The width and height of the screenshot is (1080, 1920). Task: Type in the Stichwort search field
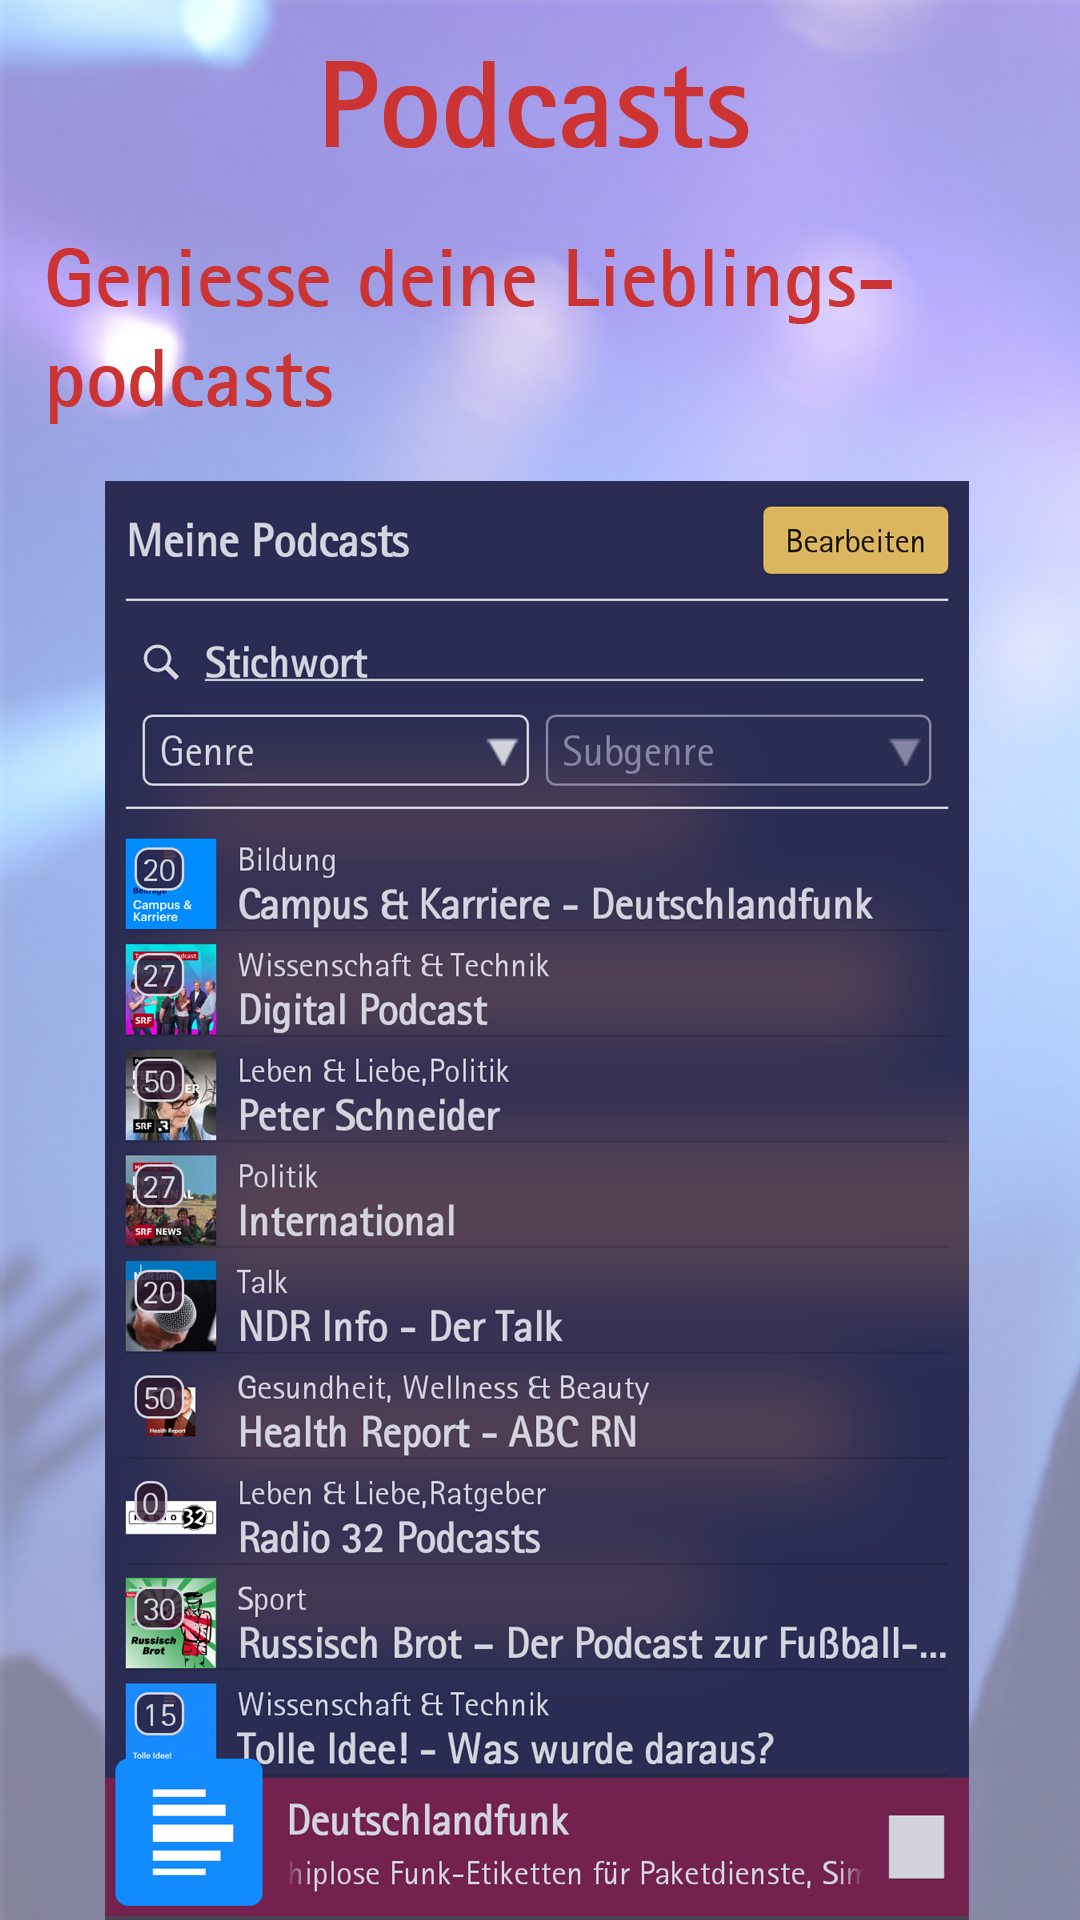(560, 663)
